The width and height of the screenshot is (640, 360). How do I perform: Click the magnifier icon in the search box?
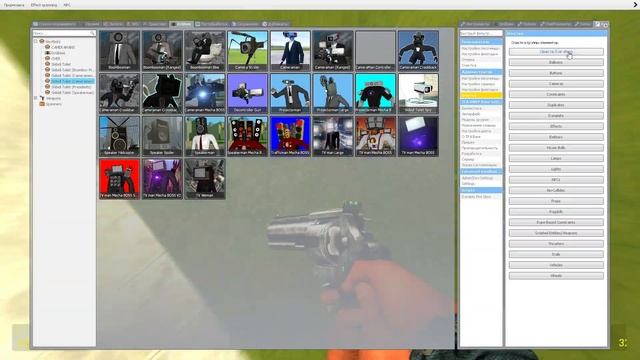point(92,33)
